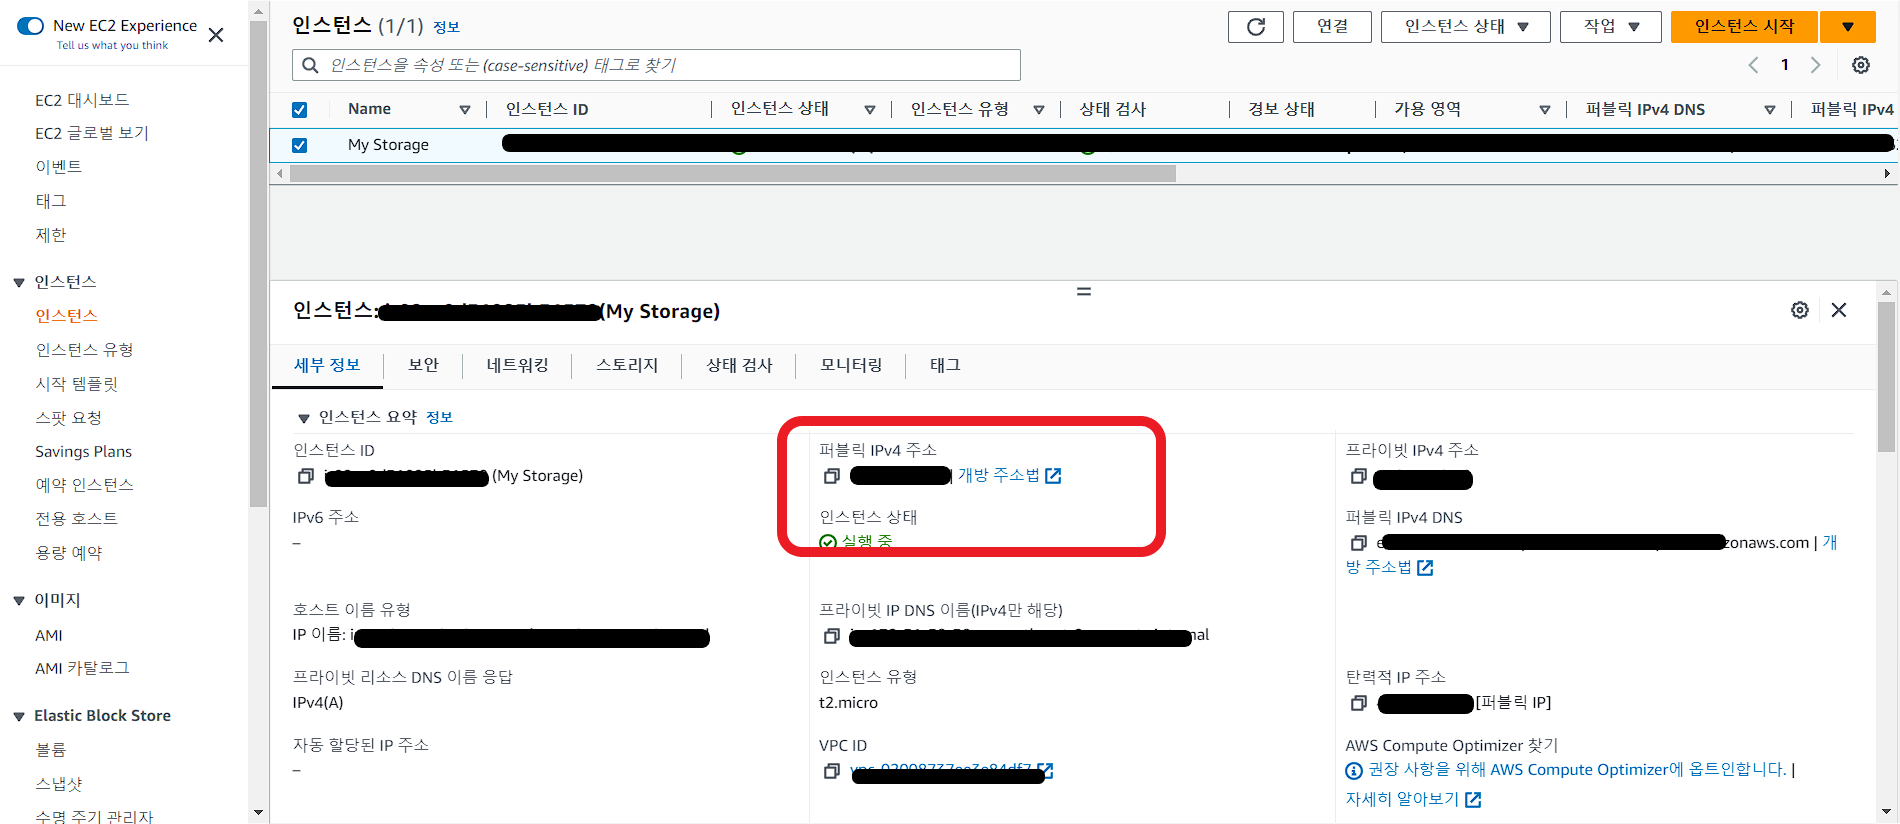
Task: Switch to the 스토리지 tab
Action: (627, 366)
